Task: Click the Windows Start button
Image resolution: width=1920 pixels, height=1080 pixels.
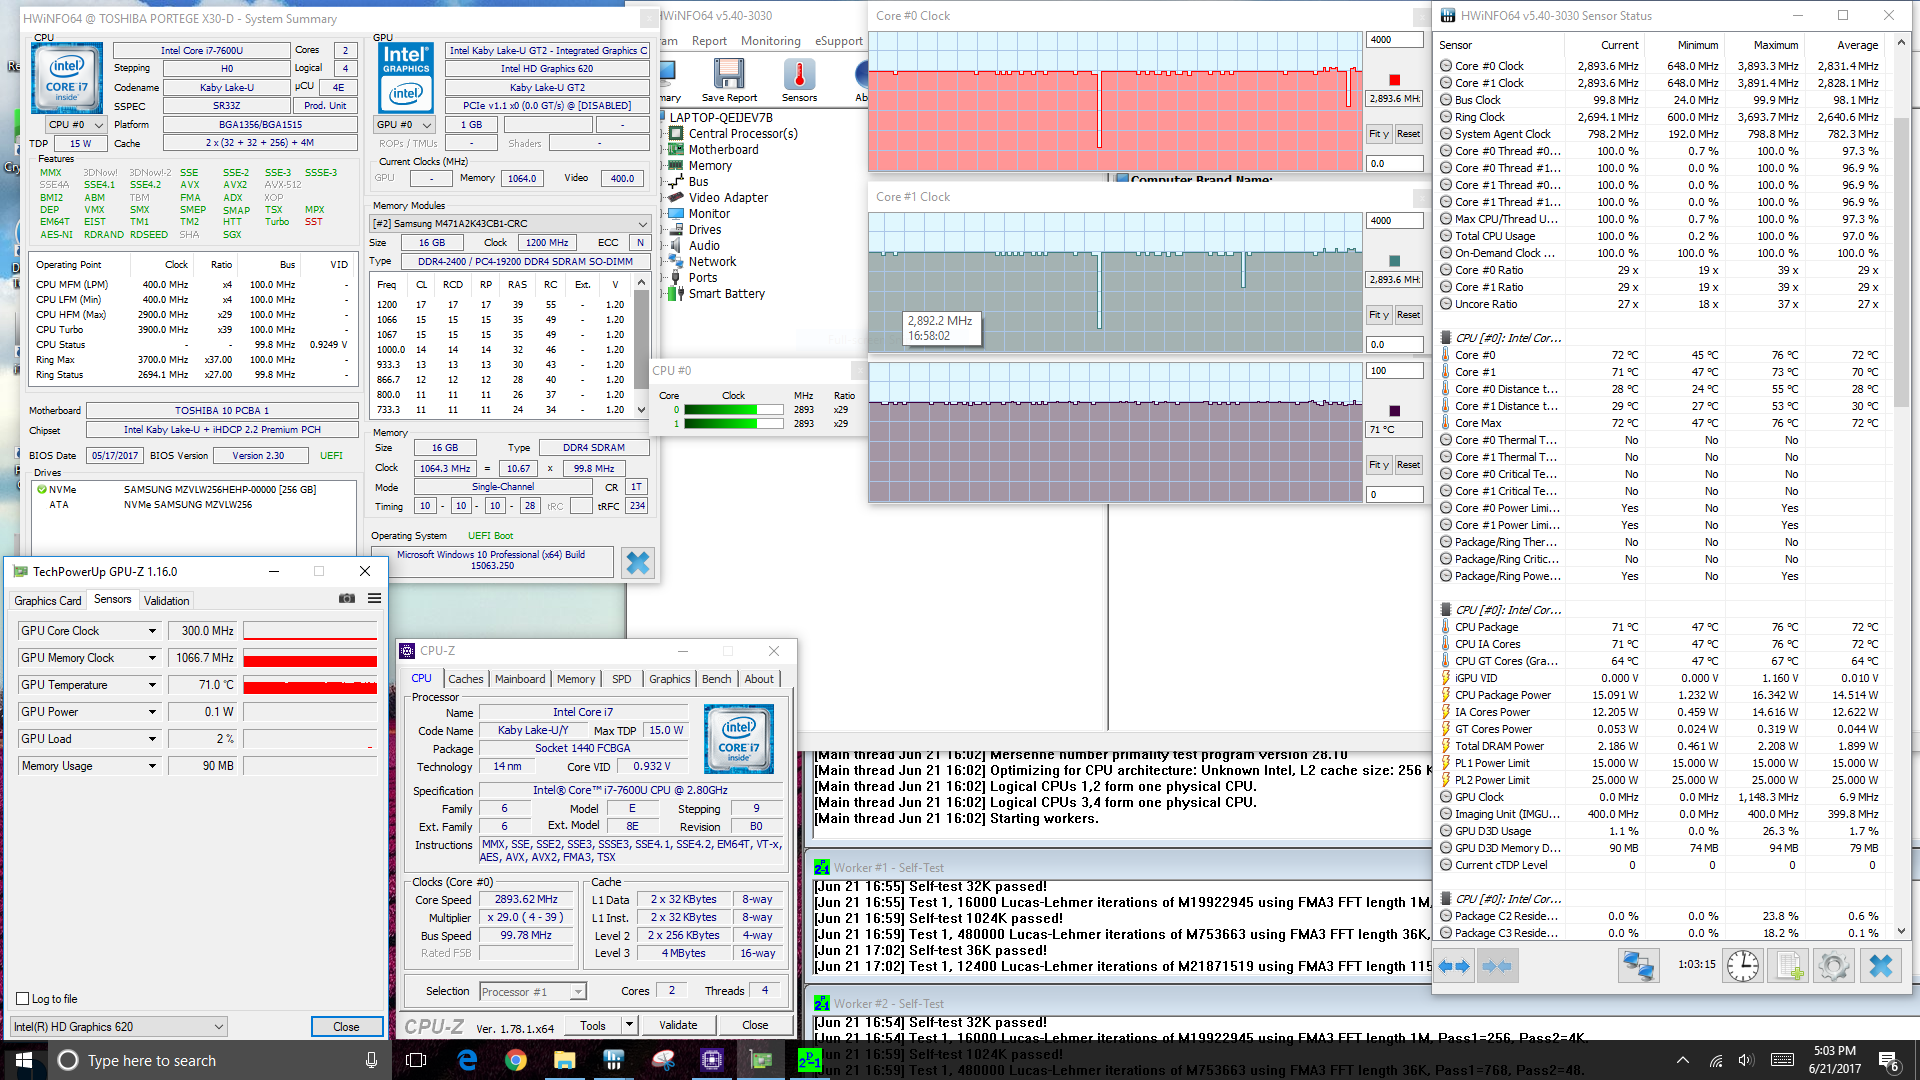Action: [24, 1060]
